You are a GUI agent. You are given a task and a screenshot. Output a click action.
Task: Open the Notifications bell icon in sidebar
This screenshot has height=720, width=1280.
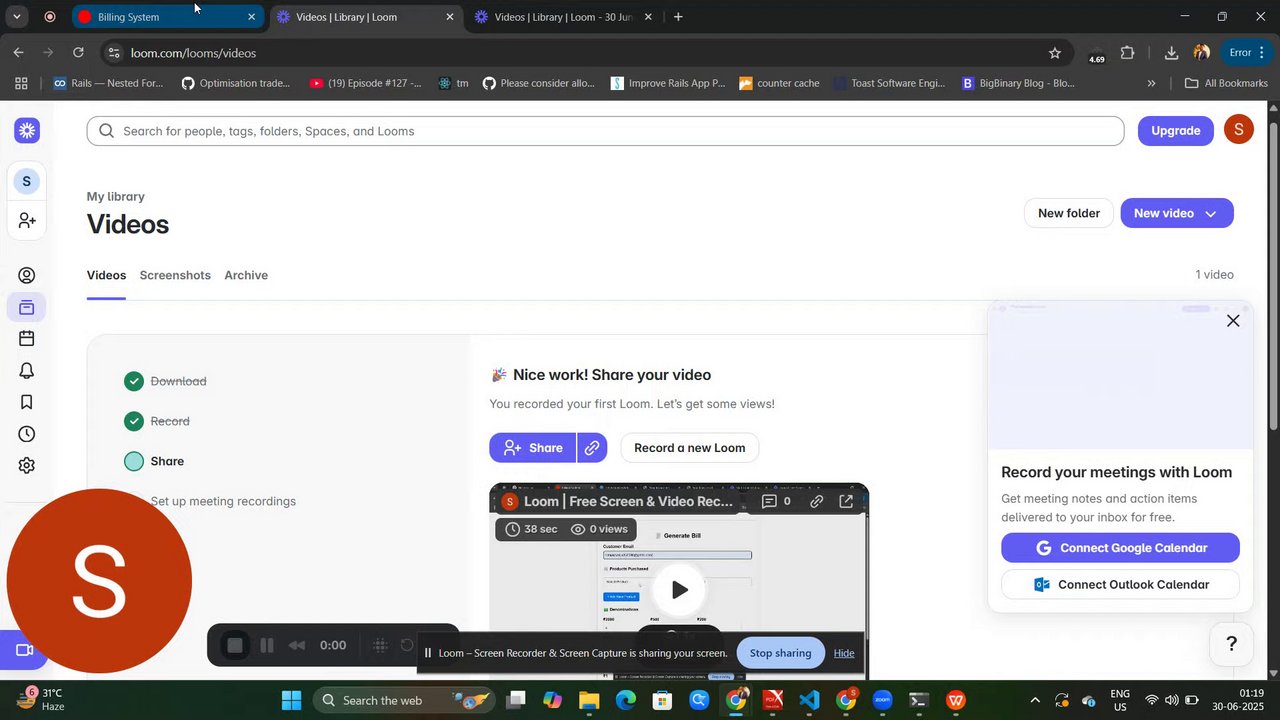click(x=27, y=371)
